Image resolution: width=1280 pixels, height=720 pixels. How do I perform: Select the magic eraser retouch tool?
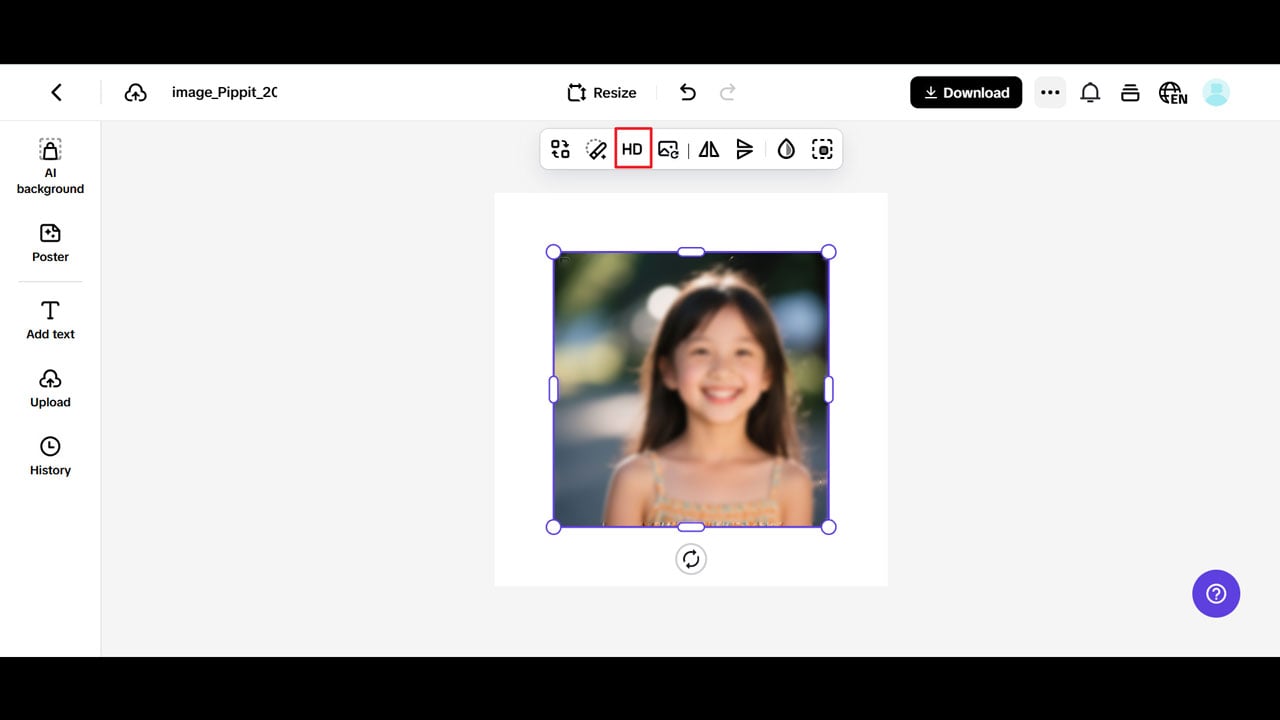pos(596,148)
